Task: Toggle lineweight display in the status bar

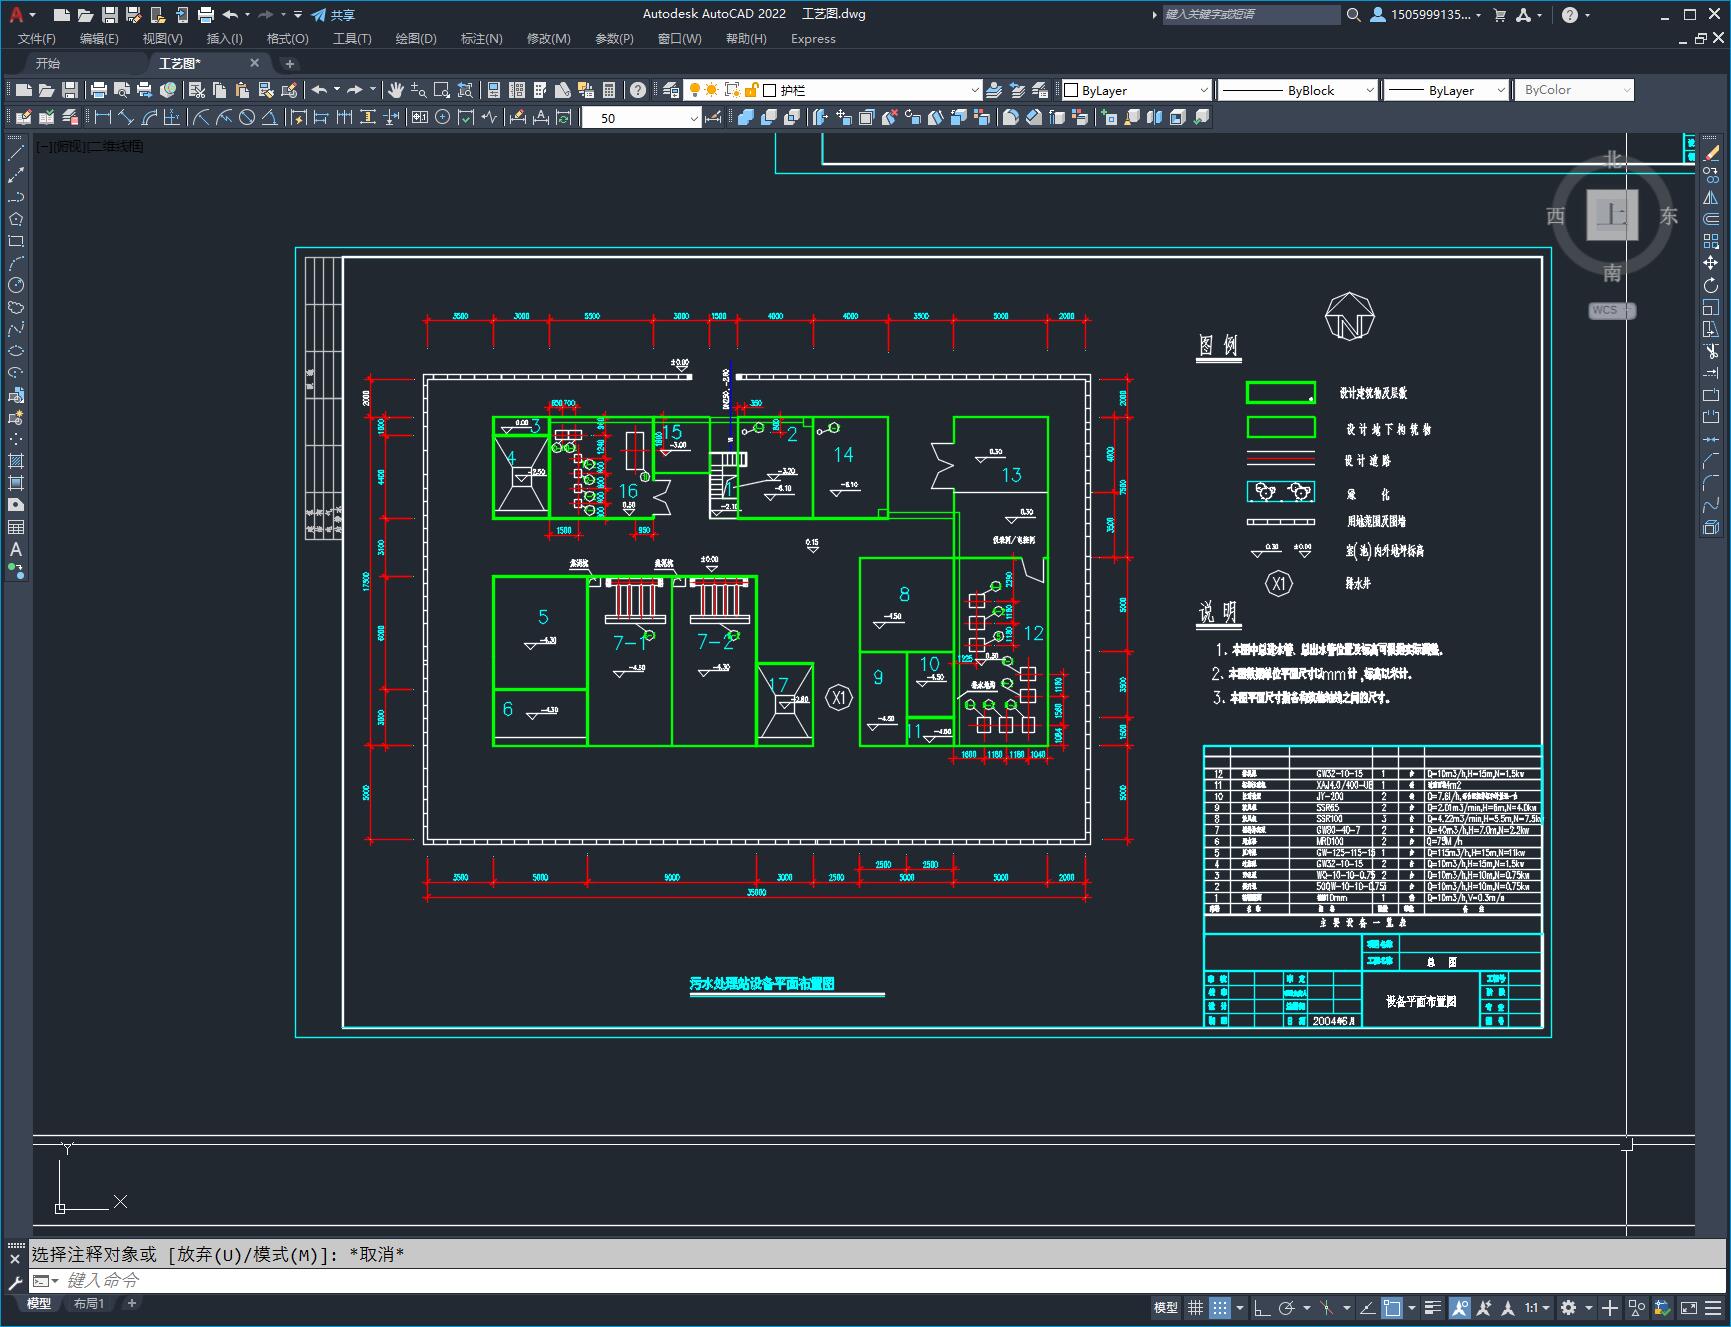Action: pyautogui.click(x=1433, y=1307)
